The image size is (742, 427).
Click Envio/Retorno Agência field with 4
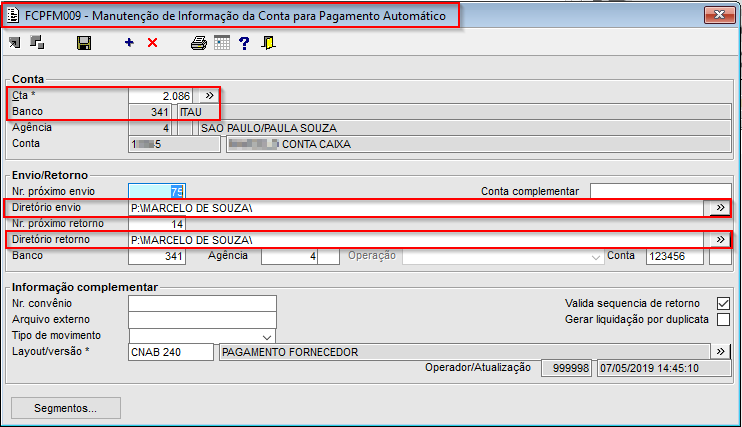point(289,256)
